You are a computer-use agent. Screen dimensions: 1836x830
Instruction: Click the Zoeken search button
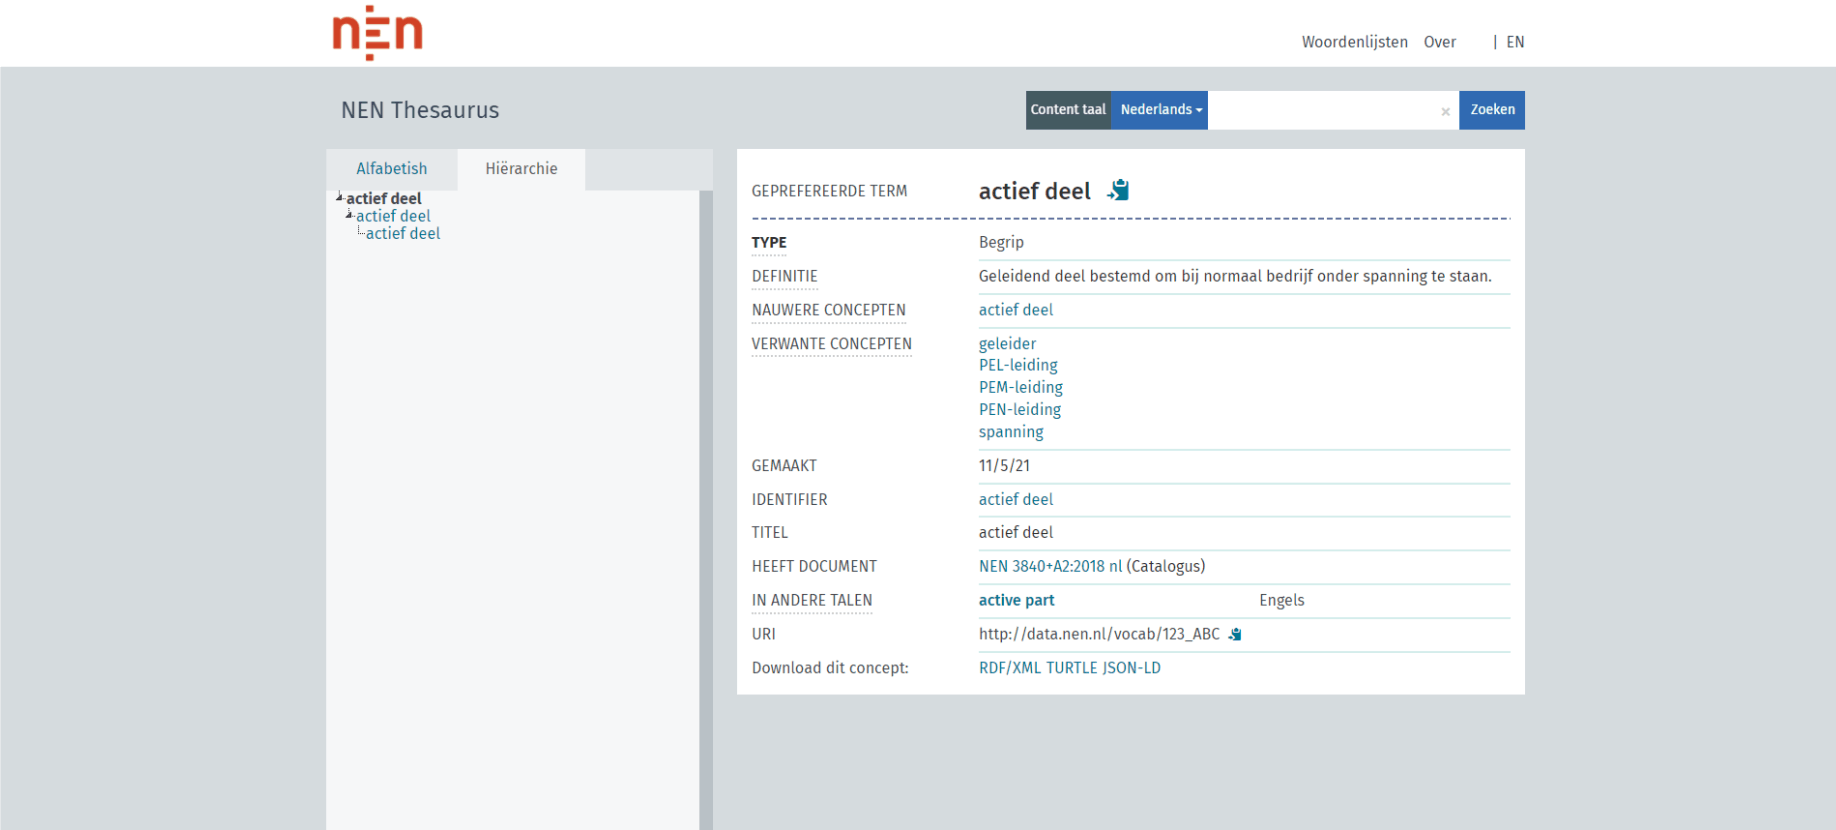pyautogui.click(x=1492, y=110)
